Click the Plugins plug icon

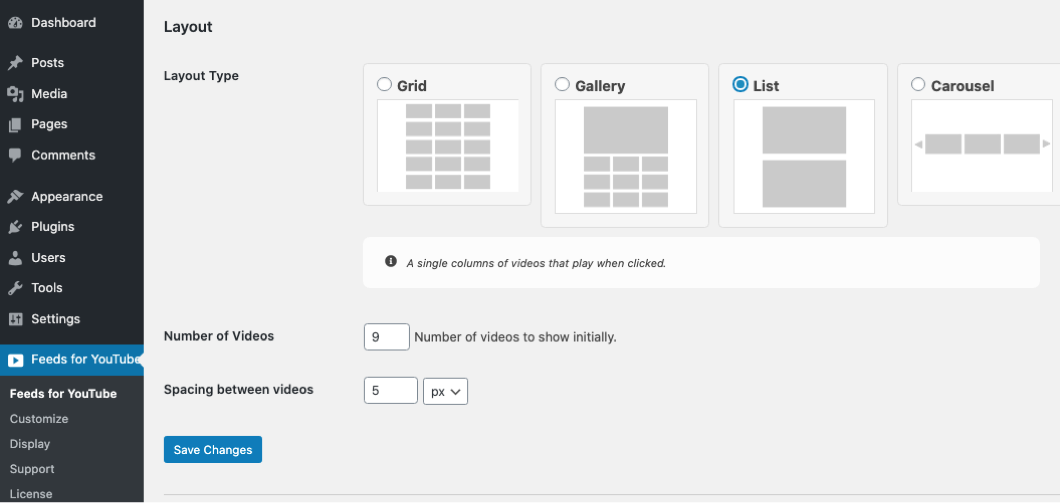[x=15, y=227]
